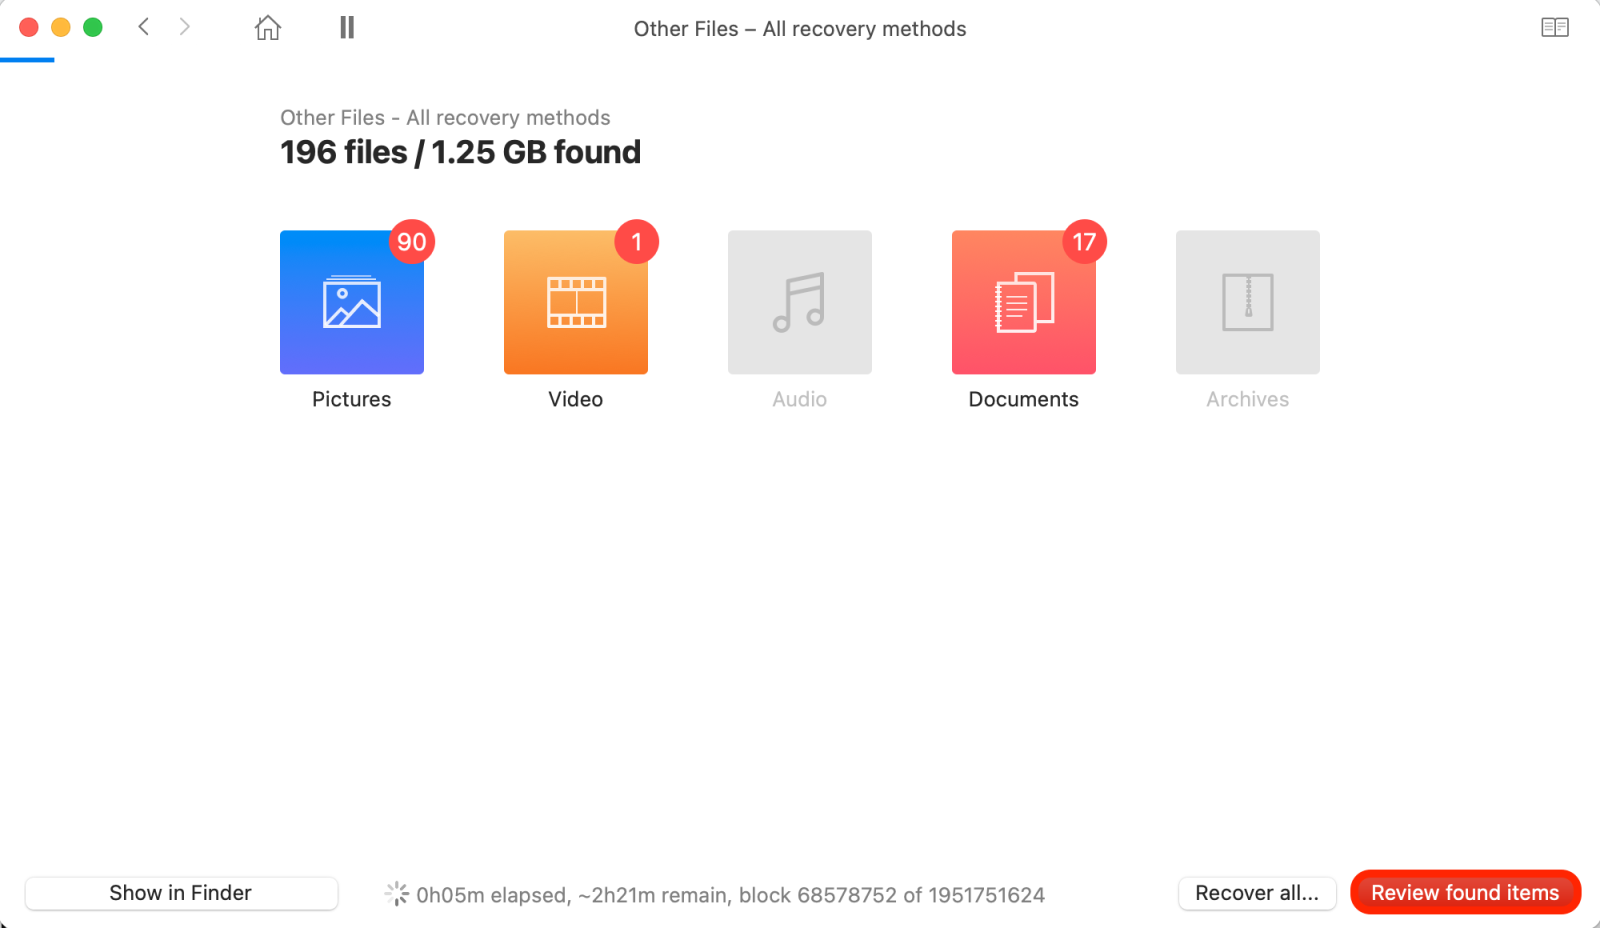Select the grayed-out Audio category
The width and height of the screenshot is (1600, 928).
(799, 302)
